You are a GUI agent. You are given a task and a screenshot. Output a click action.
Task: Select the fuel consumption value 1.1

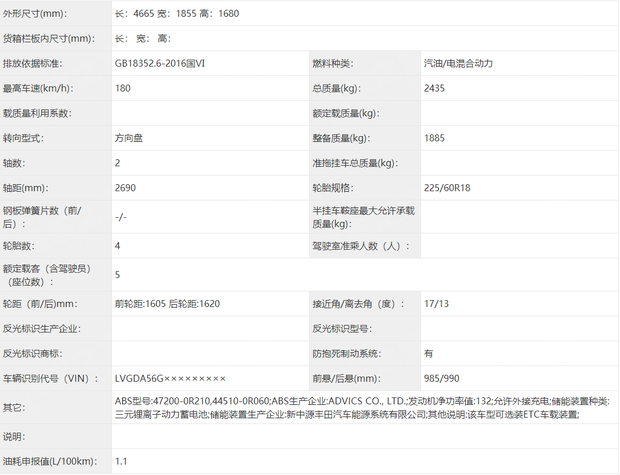121,462
